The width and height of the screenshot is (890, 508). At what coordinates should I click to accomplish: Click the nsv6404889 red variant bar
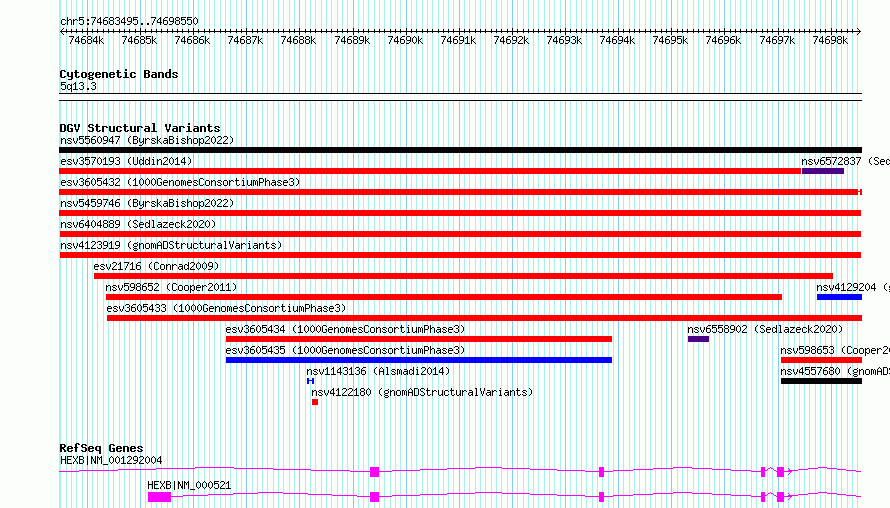(x=460, y=234)
